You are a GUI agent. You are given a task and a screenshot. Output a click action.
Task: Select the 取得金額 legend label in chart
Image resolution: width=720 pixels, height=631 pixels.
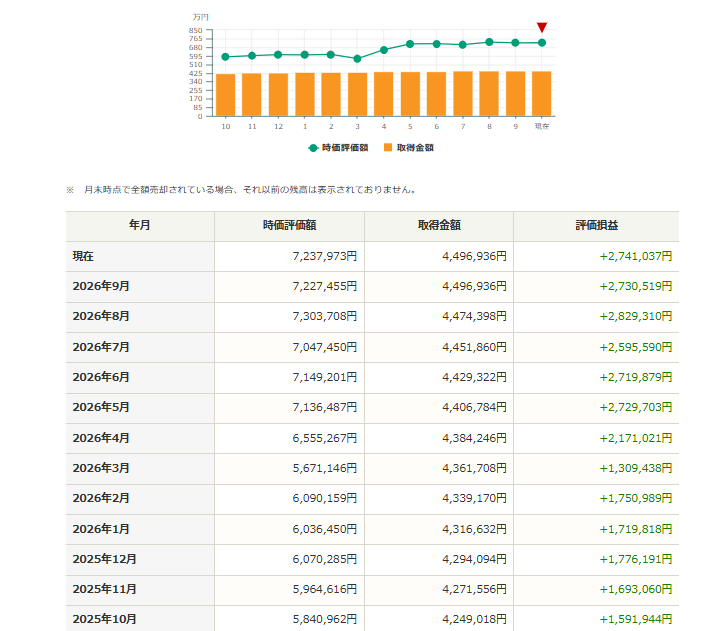tap(415, 148)
